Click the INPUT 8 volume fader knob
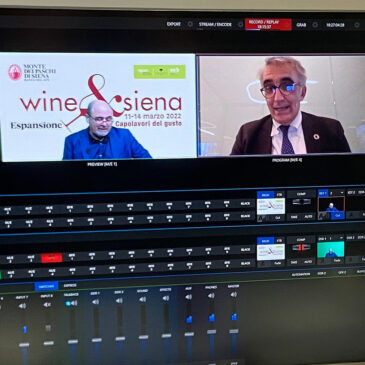This screenshot has width=365, height=365. (x=48, y=343)
